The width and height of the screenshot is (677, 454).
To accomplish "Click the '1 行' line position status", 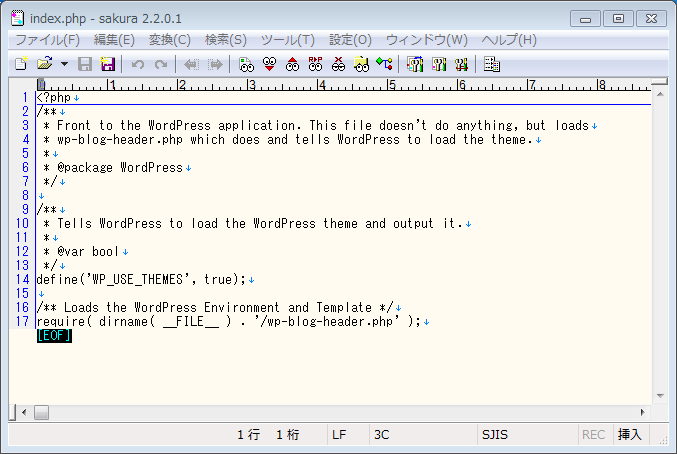I will tap(248, 435).
